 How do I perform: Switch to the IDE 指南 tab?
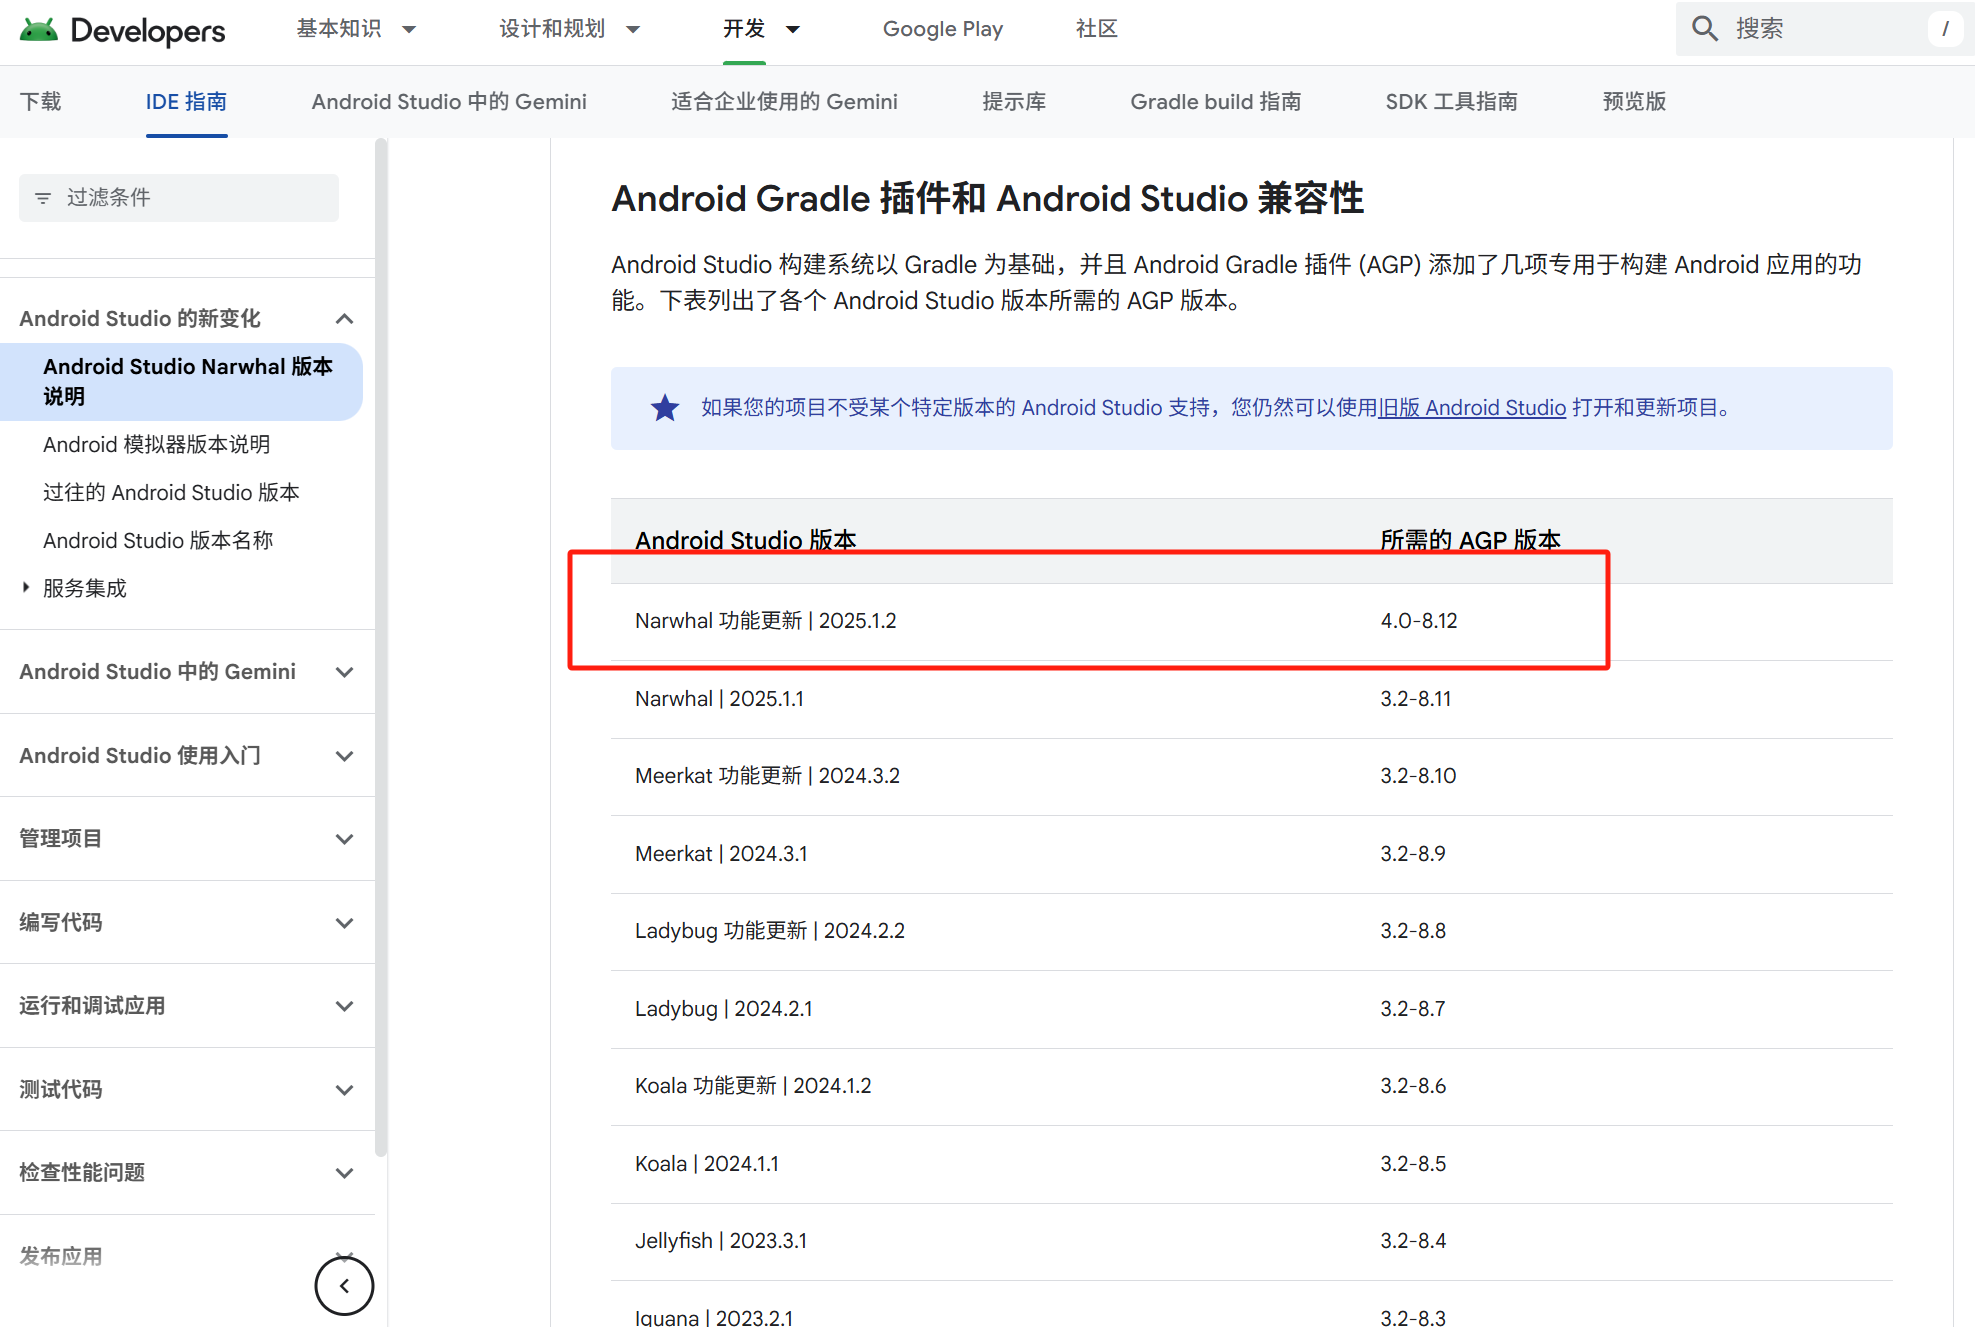click(x=186, y=102)
